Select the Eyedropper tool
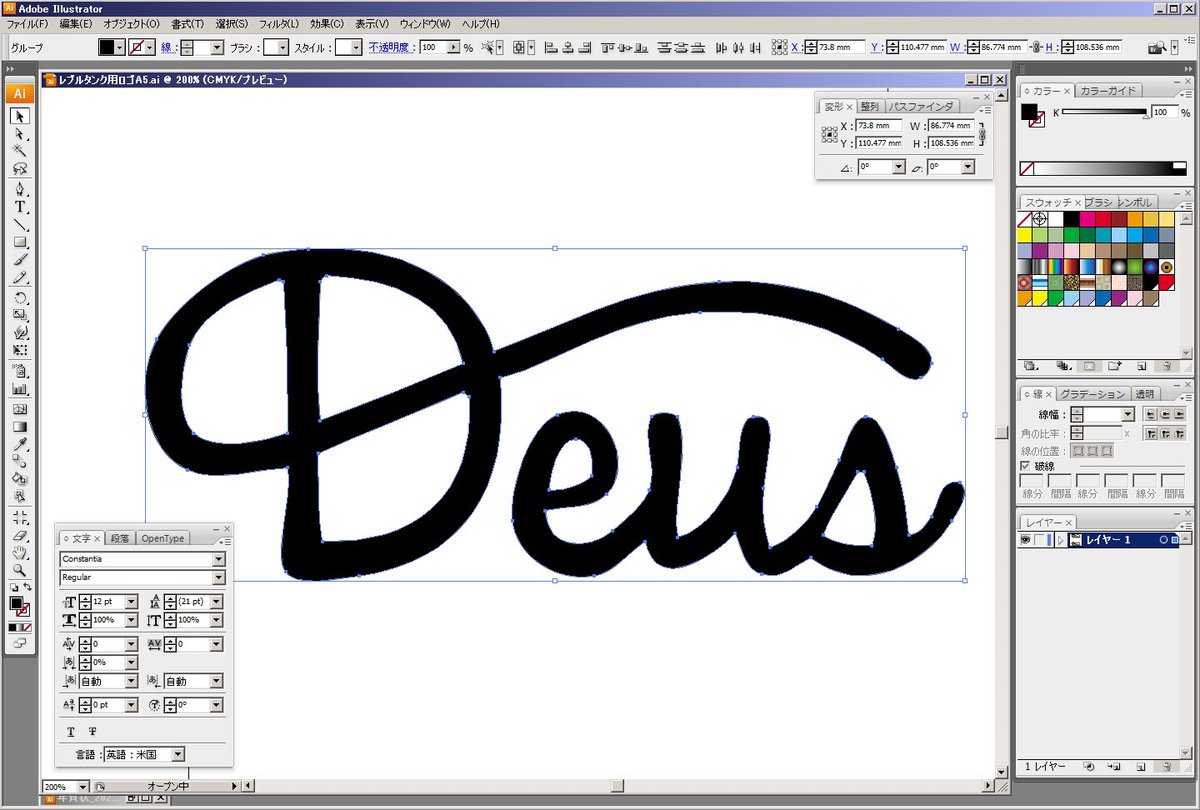The height and width of the screenshot is (810, 1200). coord(20,445)
